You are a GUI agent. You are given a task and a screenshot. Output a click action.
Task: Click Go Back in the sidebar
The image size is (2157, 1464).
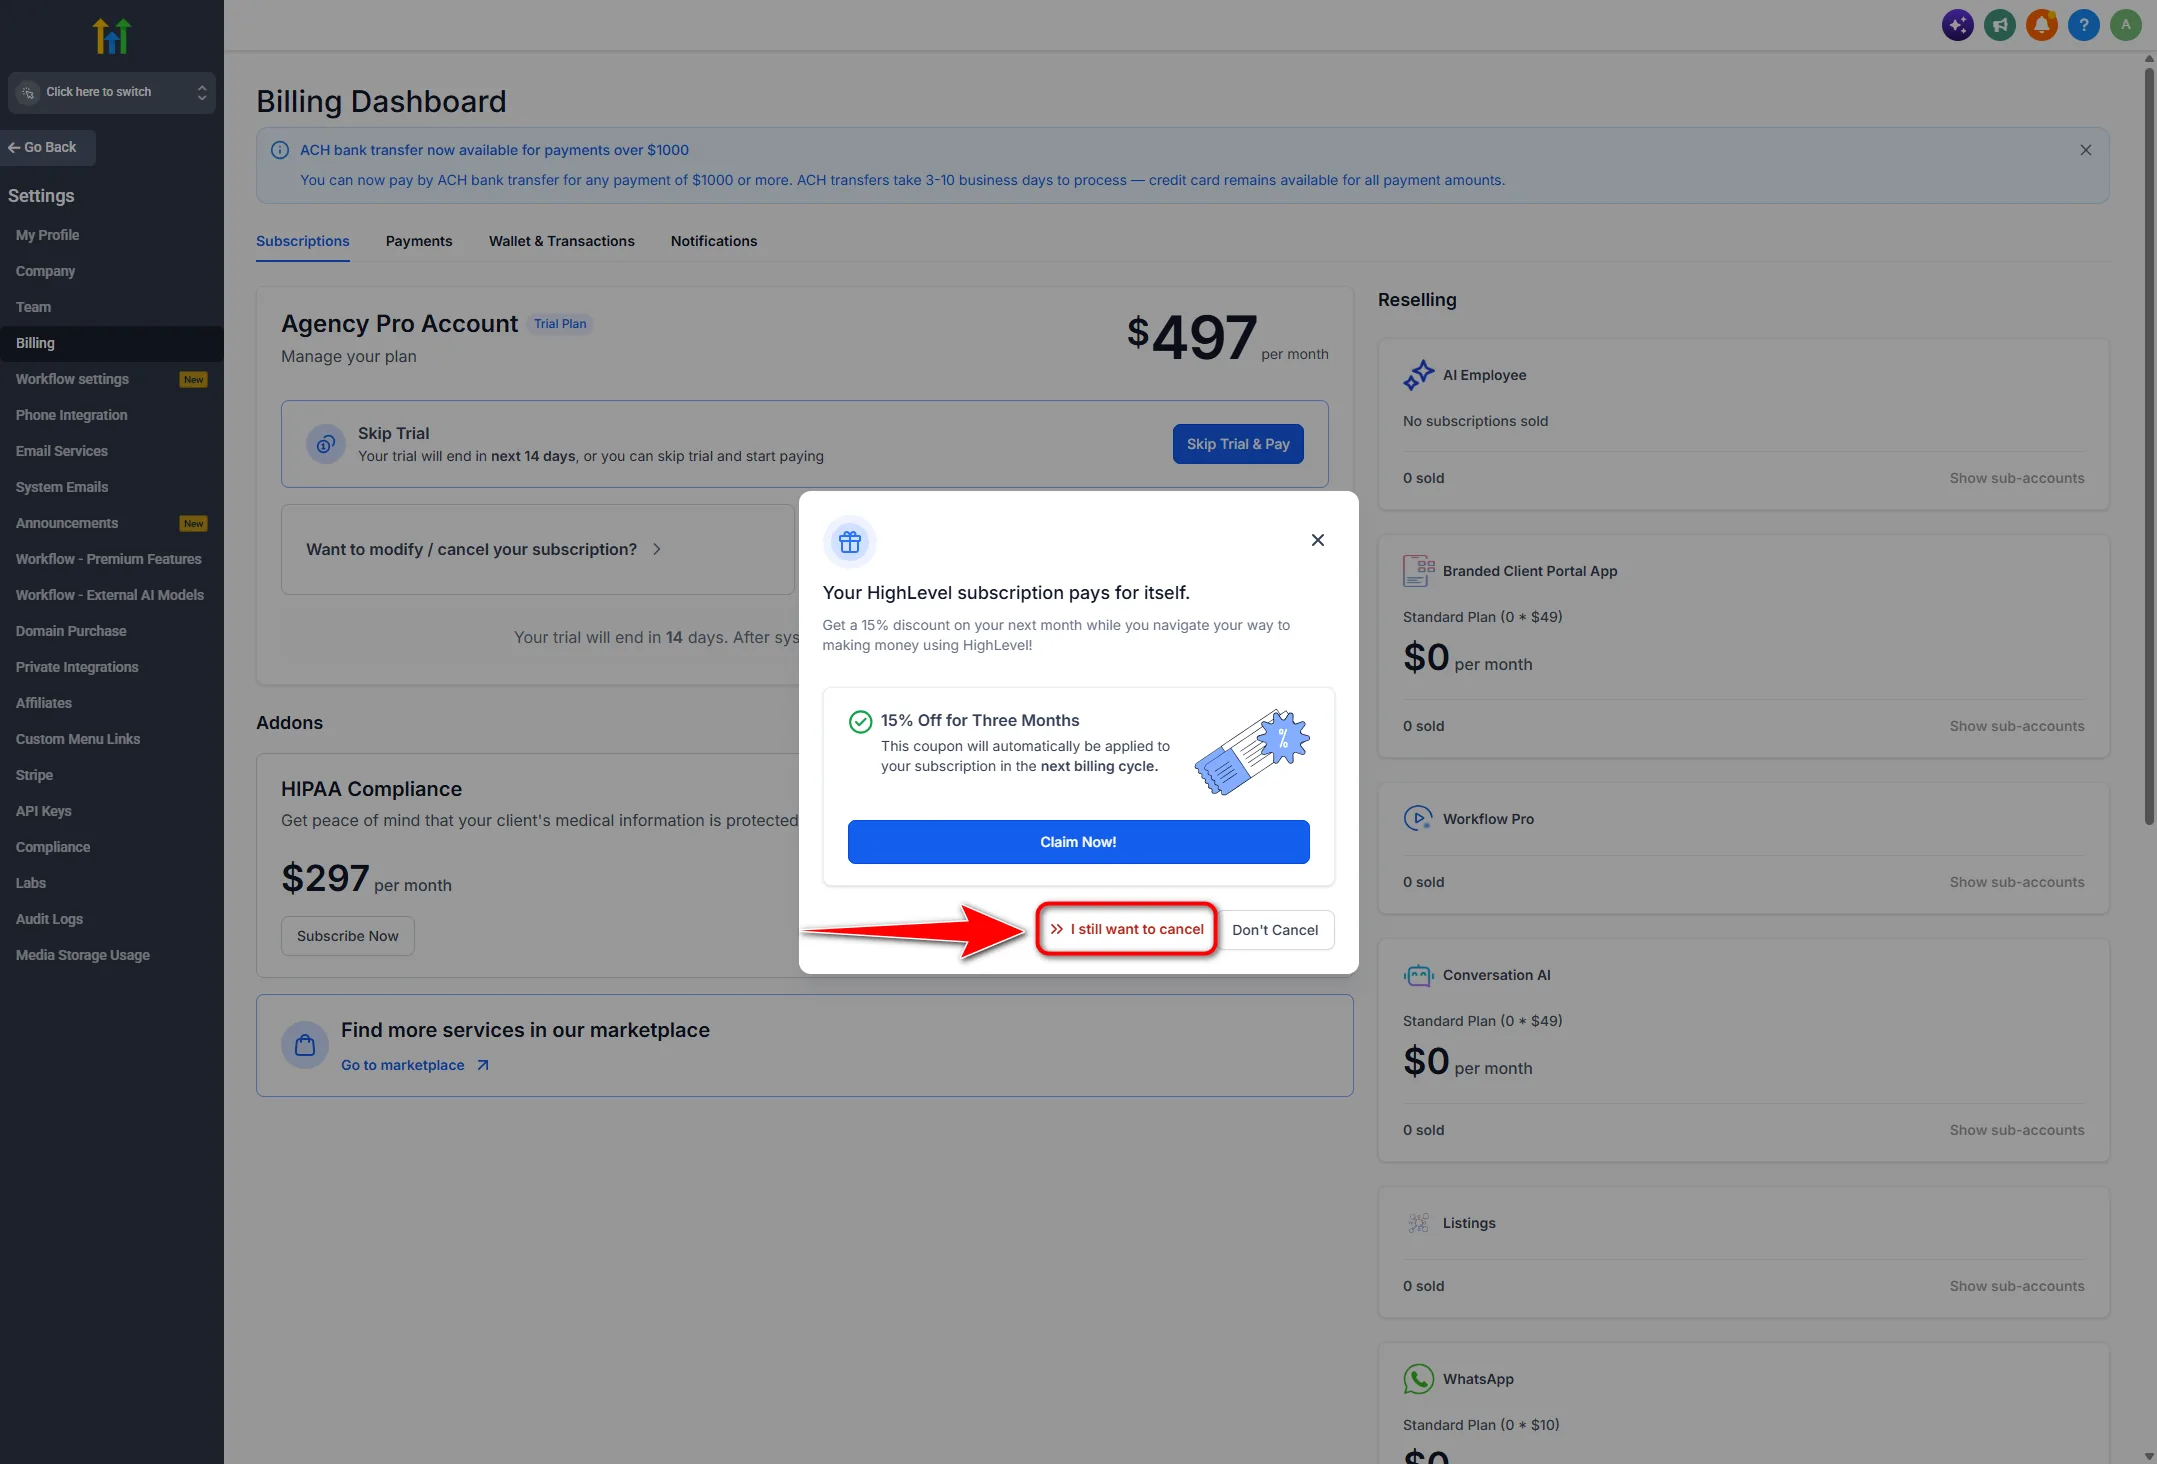pos(48,147)
